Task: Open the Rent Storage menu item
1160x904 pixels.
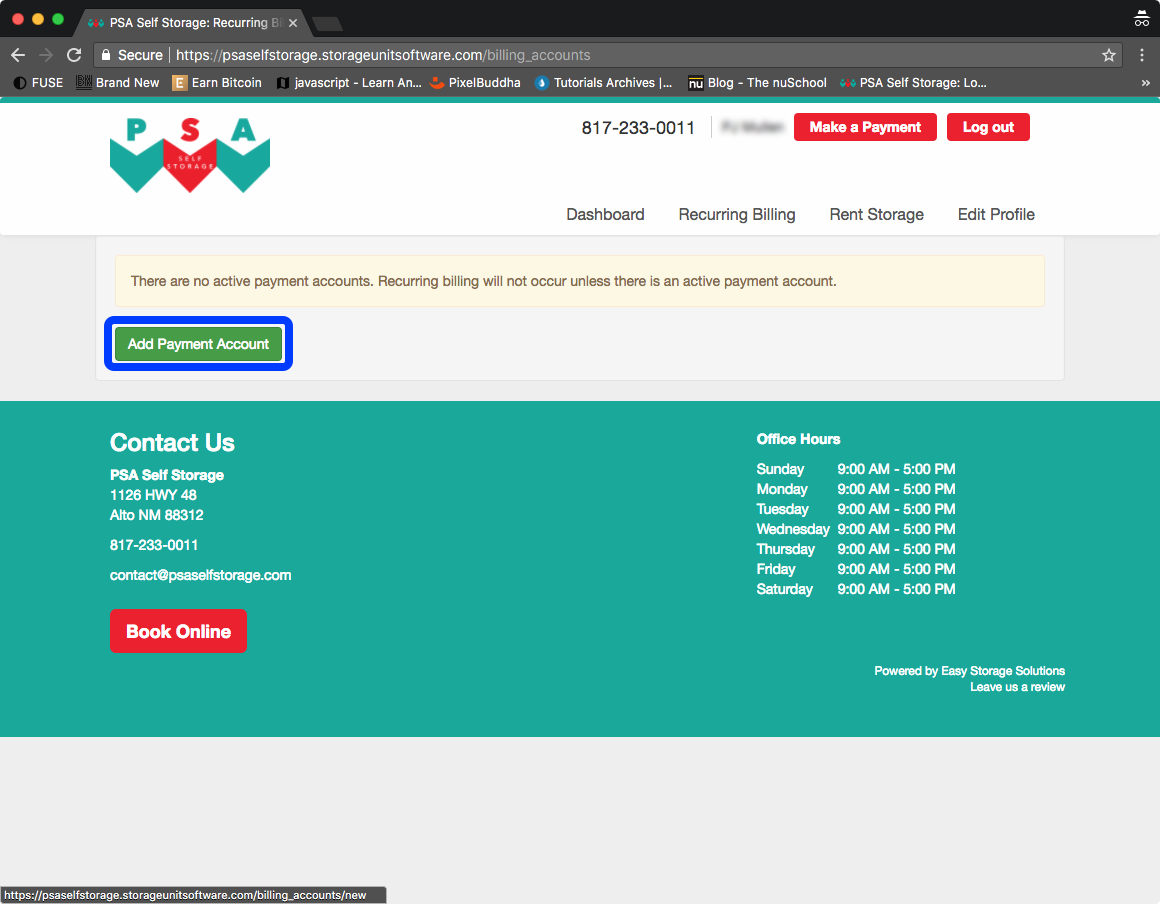Action: pos(876,215)
